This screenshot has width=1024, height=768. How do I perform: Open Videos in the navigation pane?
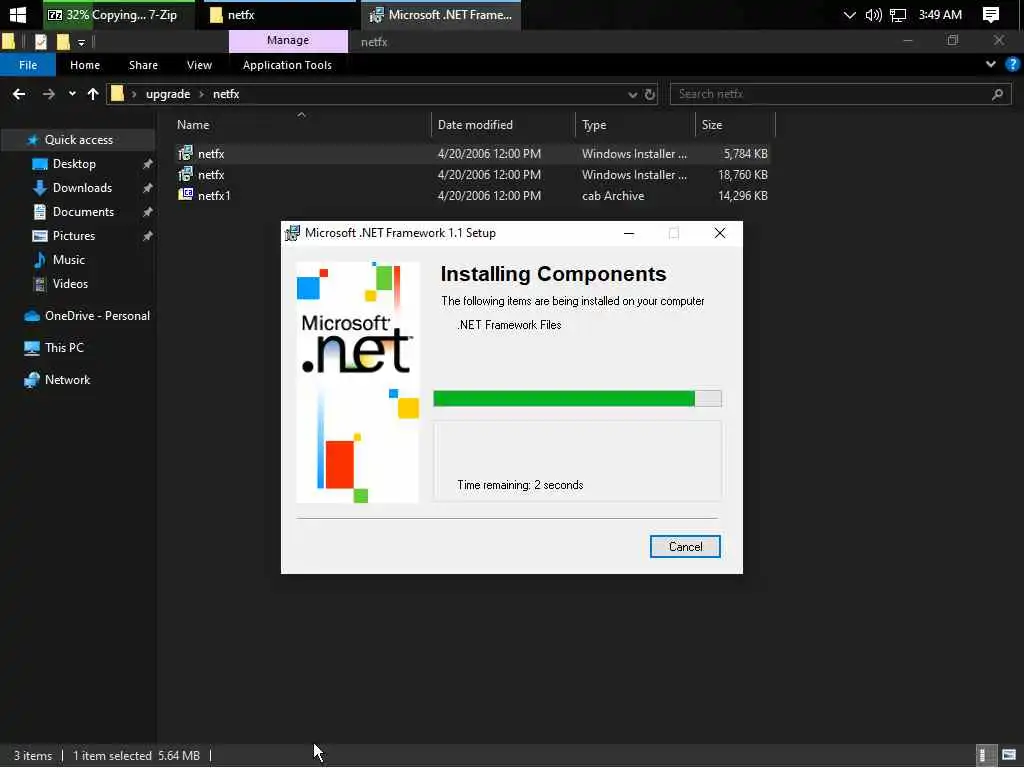[70, 284]
